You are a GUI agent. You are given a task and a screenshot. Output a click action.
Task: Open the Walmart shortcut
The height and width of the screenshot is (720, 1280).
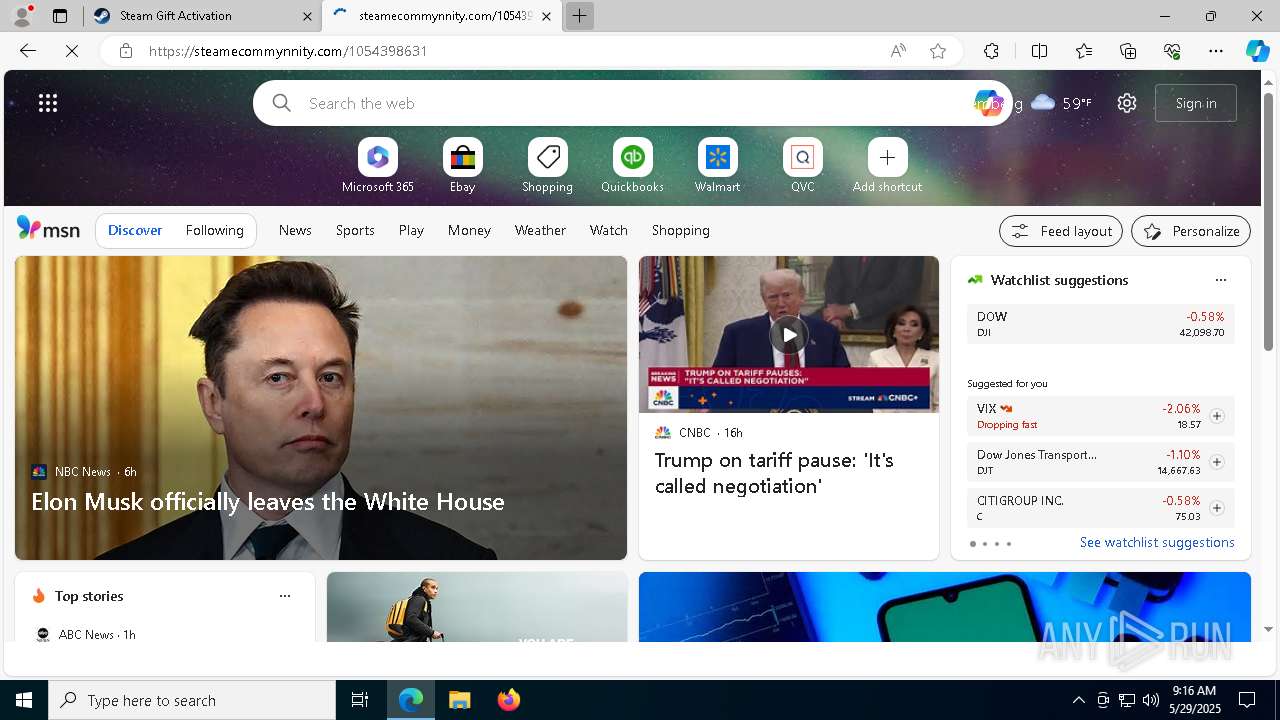718,166
